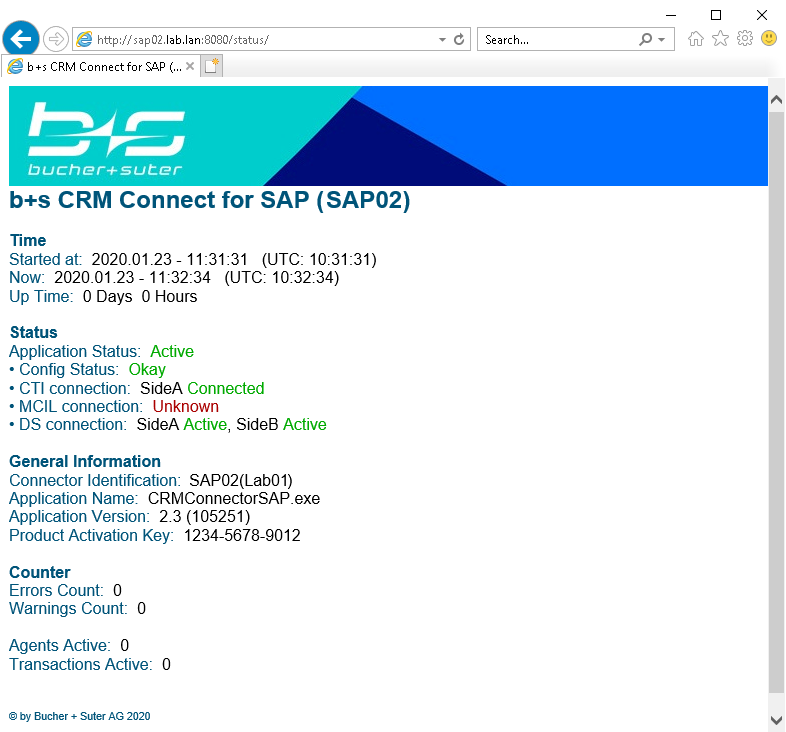This screenshot has width=786, height=732.
Task: Click the Application Version 2.3 (105251)
Action: (205, 517)
